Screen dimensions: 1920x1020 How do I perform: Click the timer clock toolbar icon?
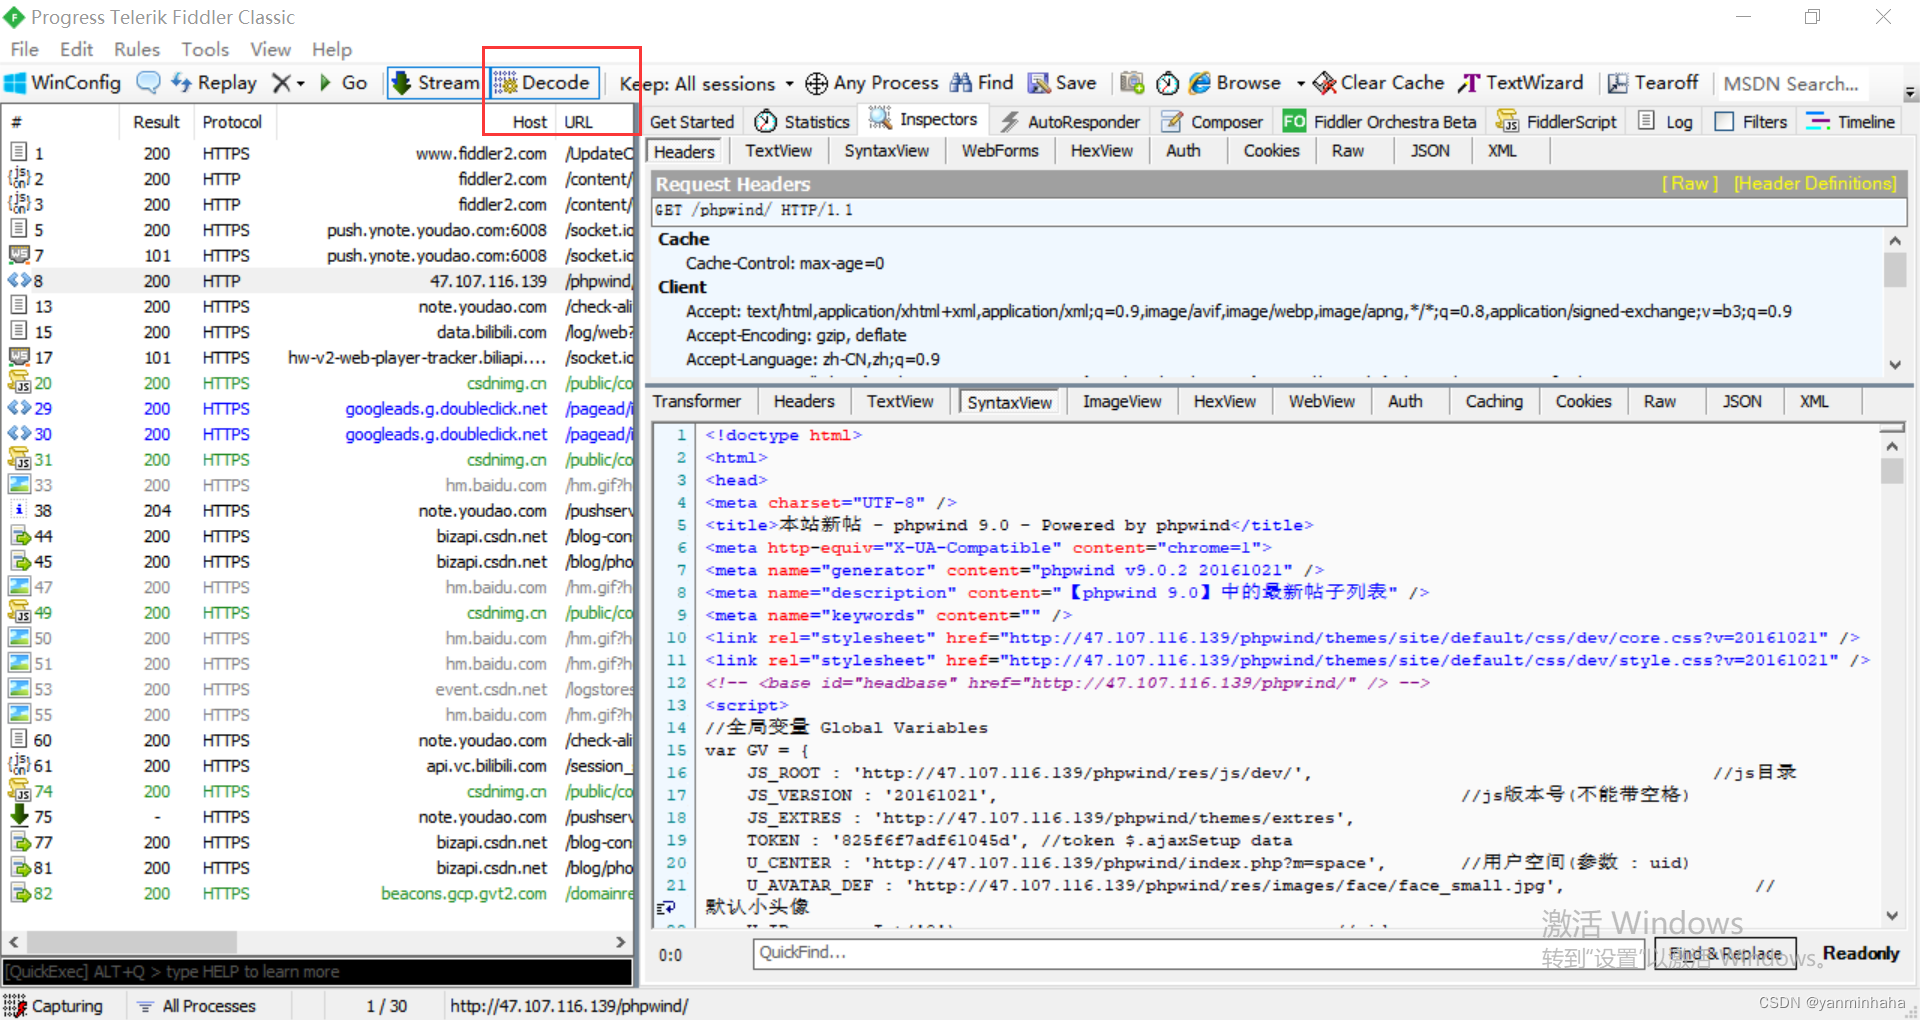1167,83
